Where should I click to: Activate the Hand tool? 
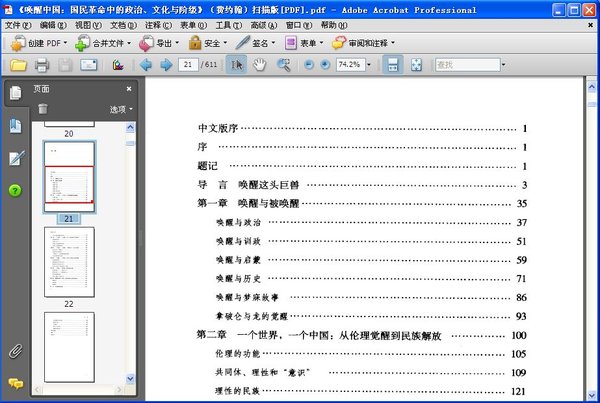[260, 65]
